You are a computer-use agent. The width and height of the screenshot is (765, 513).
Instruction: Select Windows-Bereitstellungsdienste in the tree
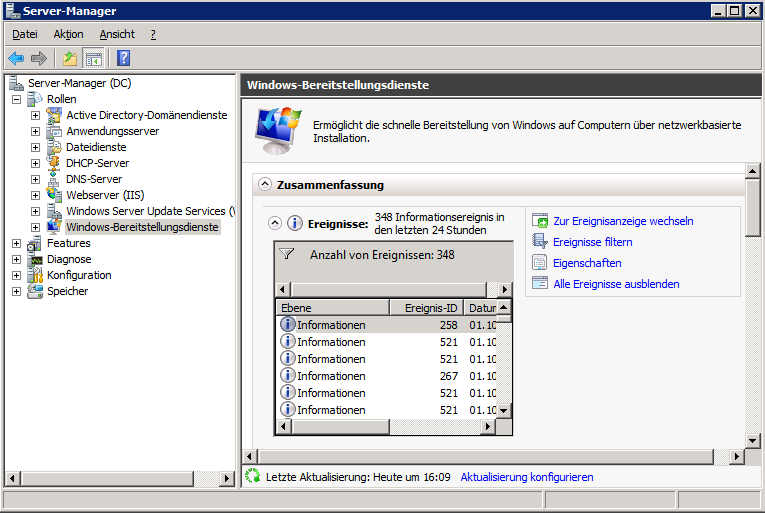coord(142,227)
